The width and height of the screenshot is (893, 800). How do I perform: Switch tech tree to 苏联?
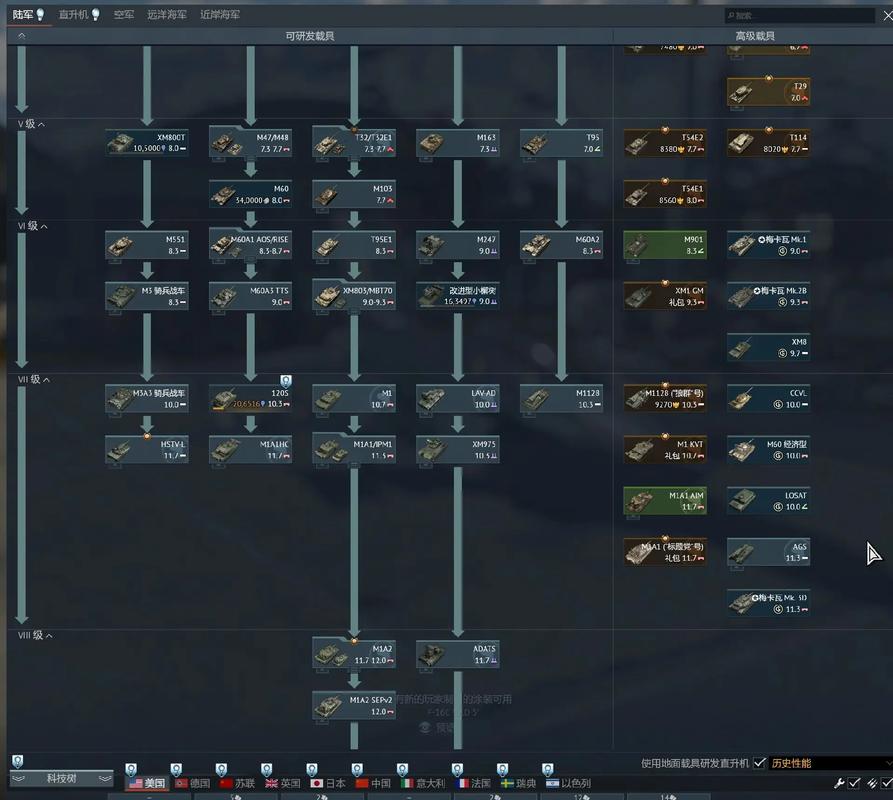pyautogui.click(x=237, y=783)
